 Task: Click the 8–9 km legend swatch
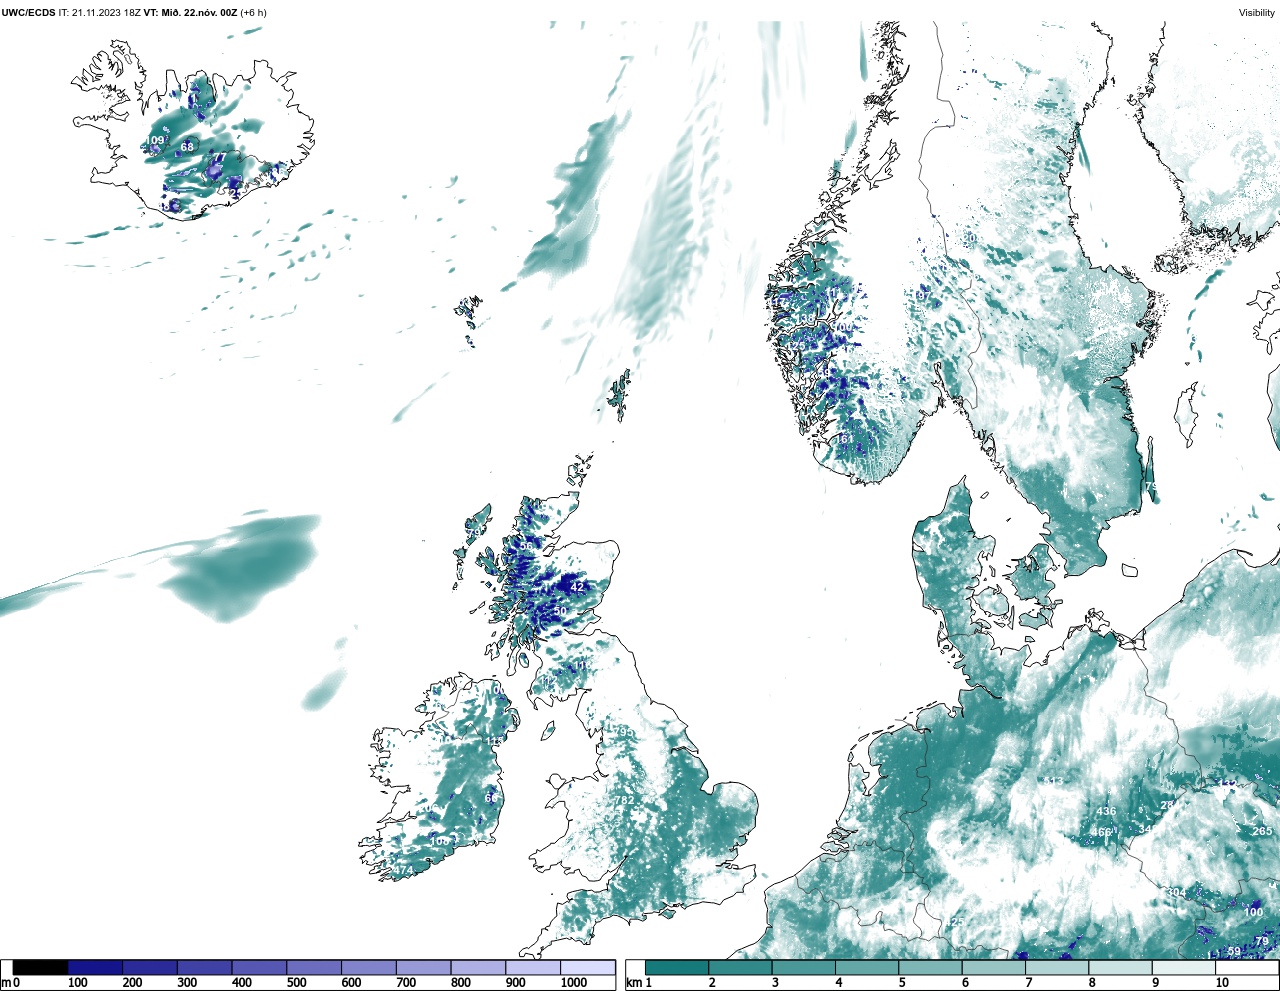[1120, 968]
